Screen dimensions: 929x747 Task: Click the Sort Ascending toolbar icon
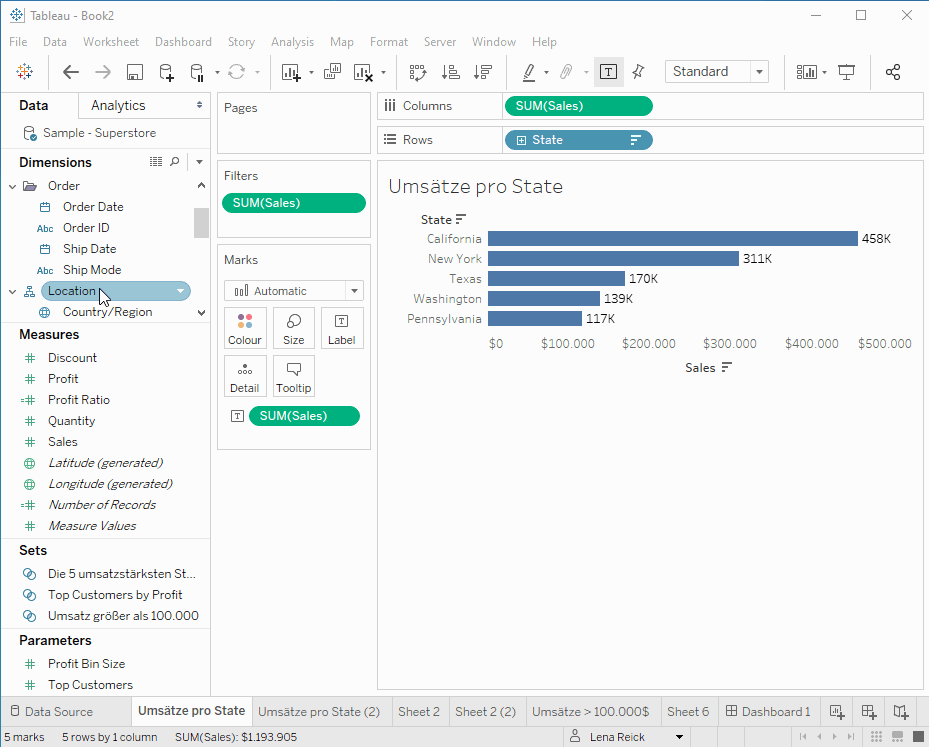[x=451, y=72]
